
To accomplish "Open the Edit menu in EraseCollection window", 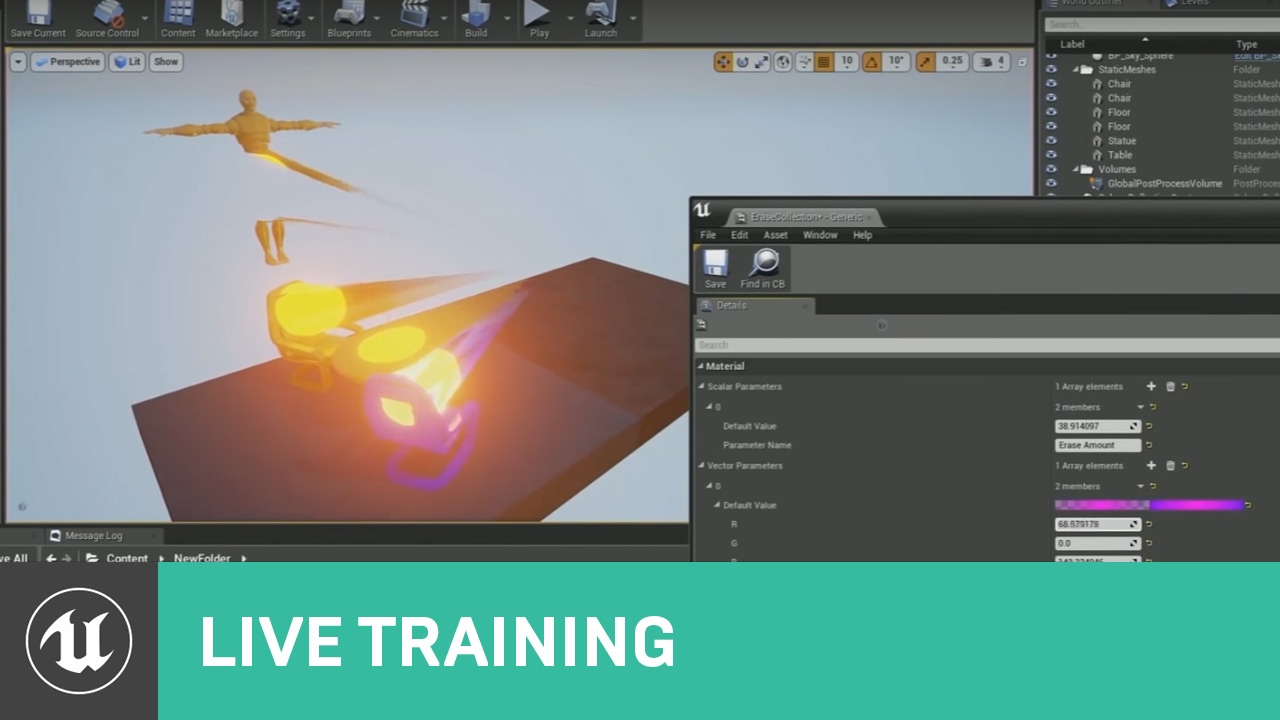I will pyautogui.click(x=739, y=235).
